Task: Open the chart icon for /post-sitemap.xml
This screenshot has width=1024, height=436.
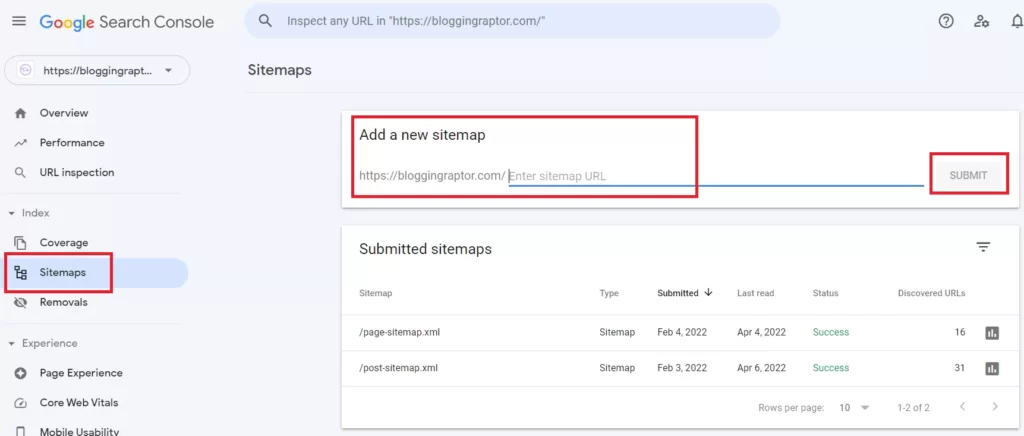Action: coord(992,369)
